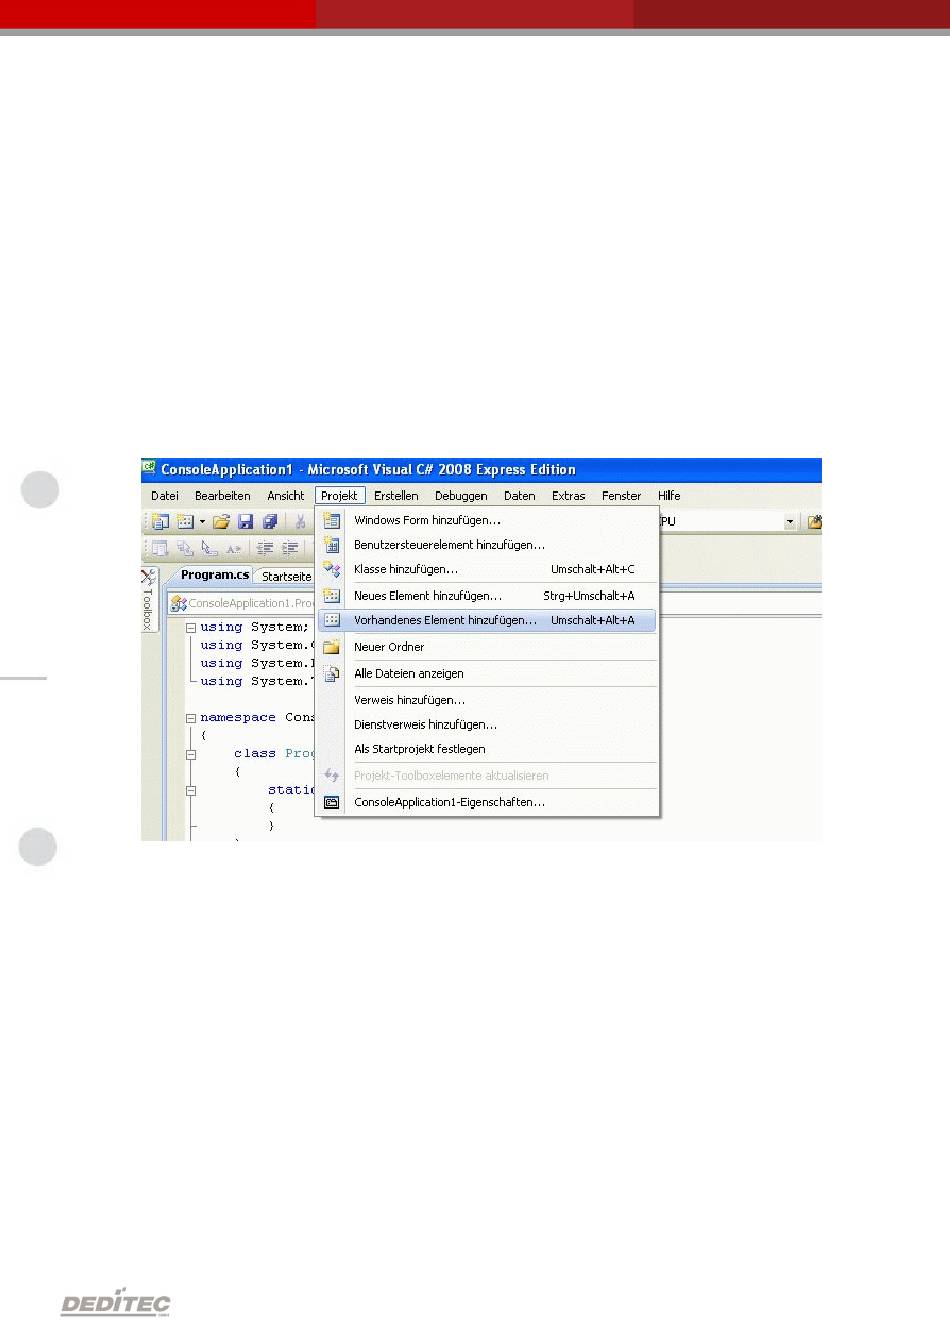950x1344 pixels.
Task: Open the Datei menu
Action: (165, 495)
